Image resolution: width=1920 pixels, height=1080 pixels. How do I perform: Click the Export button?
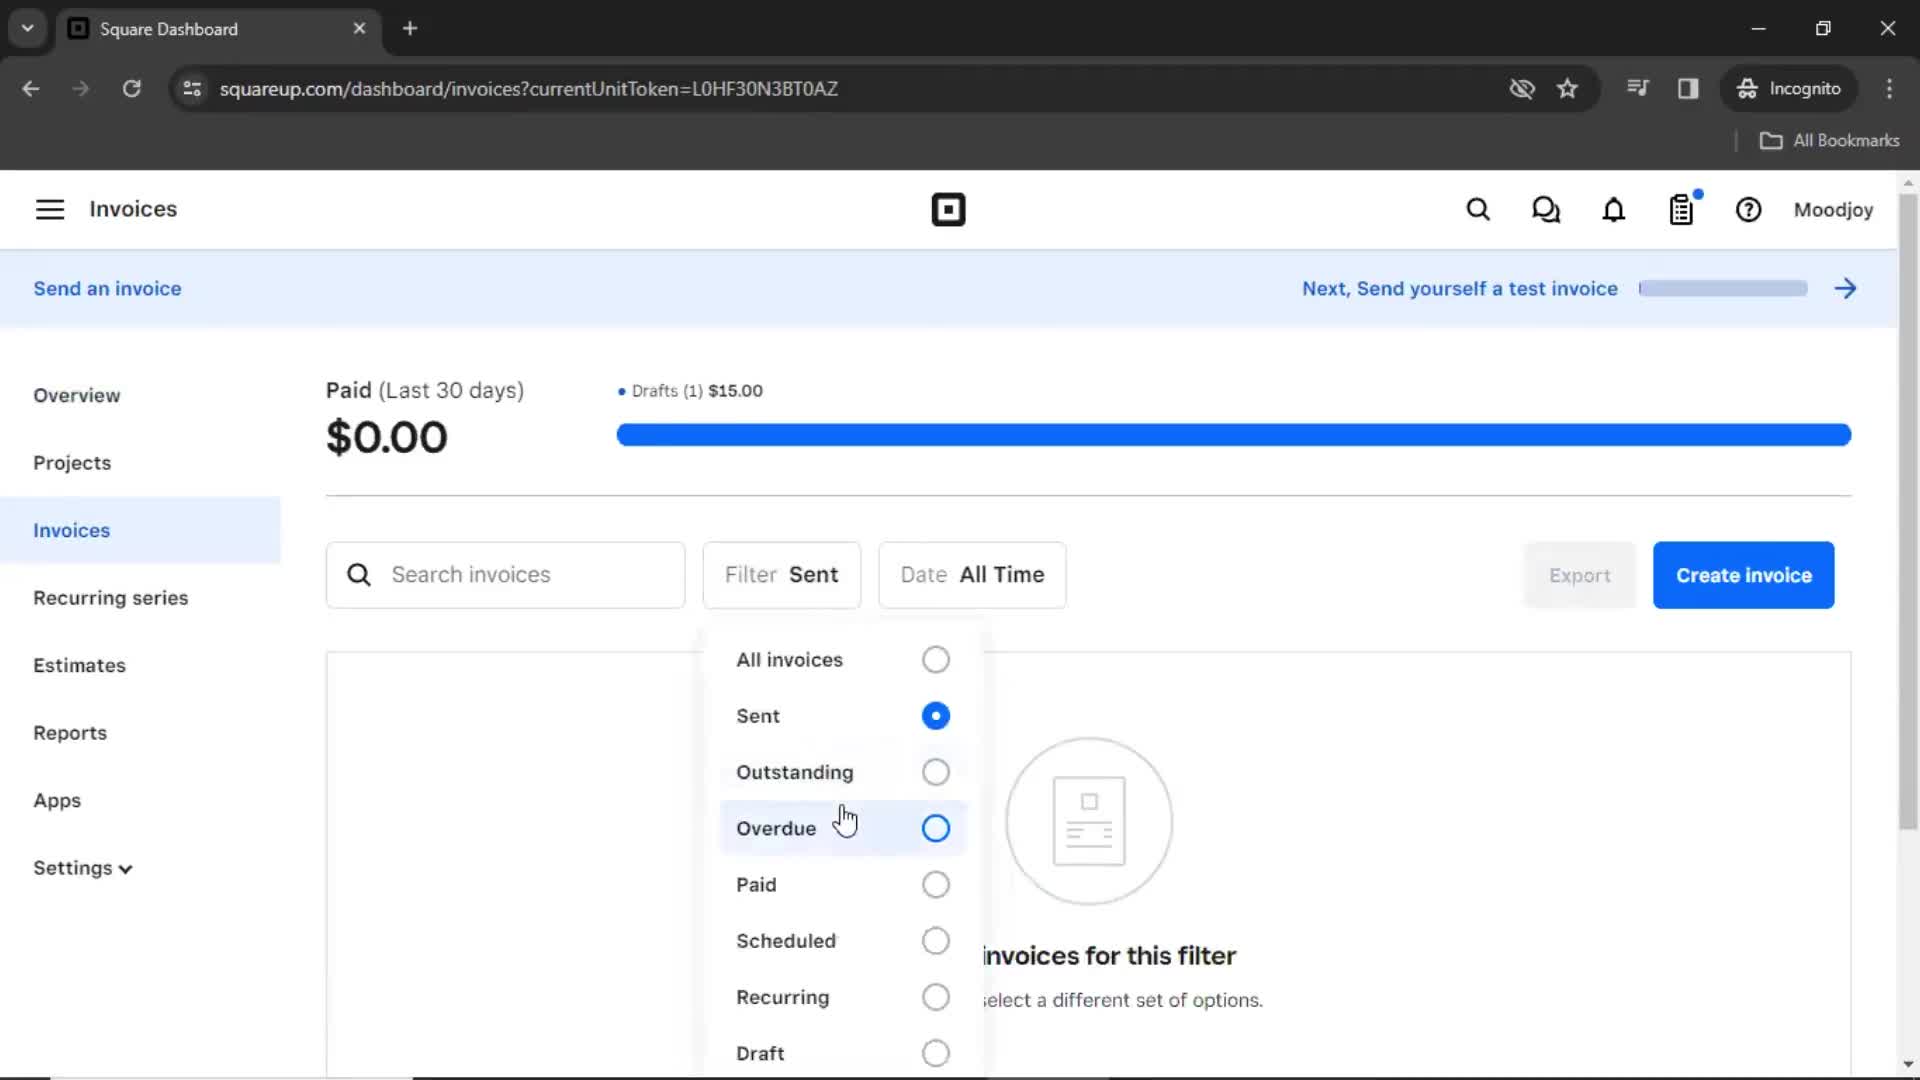(1580, 574)
